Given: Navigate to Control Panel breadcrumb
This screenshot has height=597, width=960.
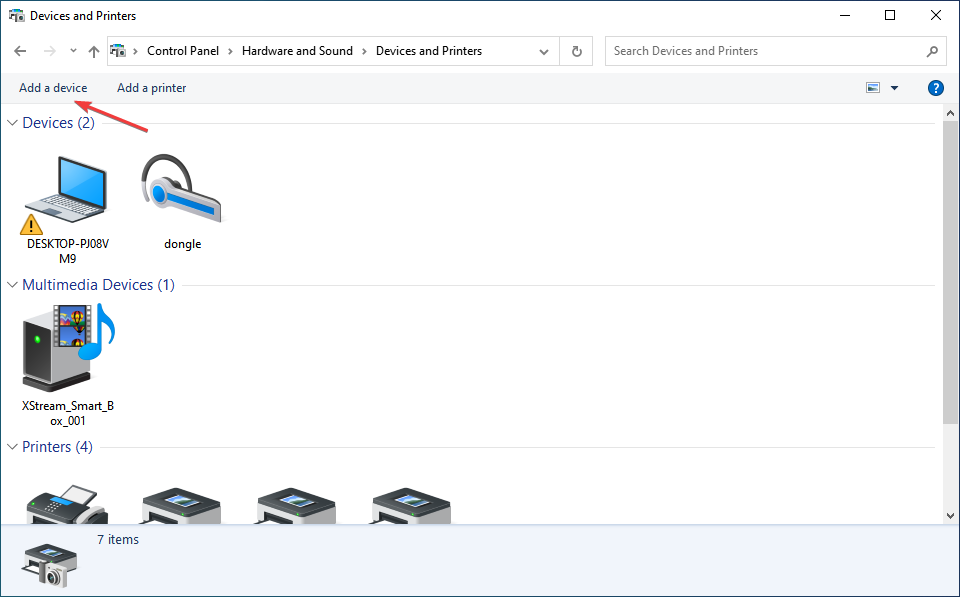Looking at the screenshot, I should coord(183,51).
